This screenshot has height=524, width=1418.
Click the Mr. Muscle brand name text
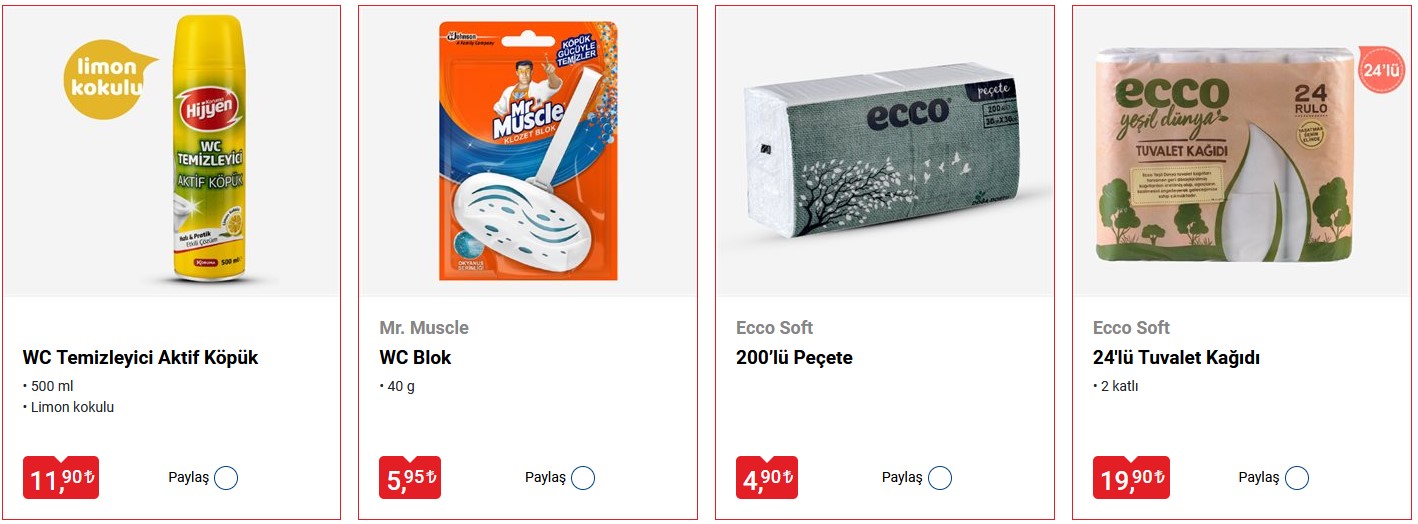click(x=424, y=328)
